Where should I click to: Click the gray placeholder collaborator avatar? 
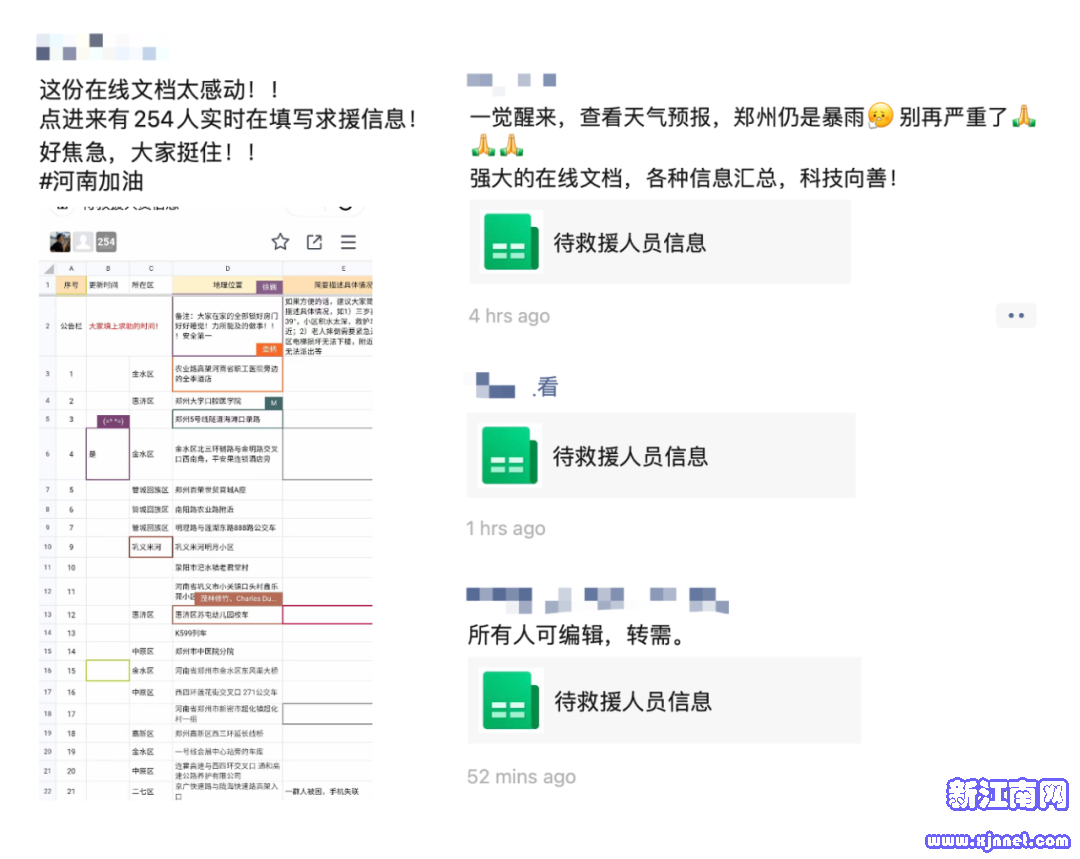point(83,242)
